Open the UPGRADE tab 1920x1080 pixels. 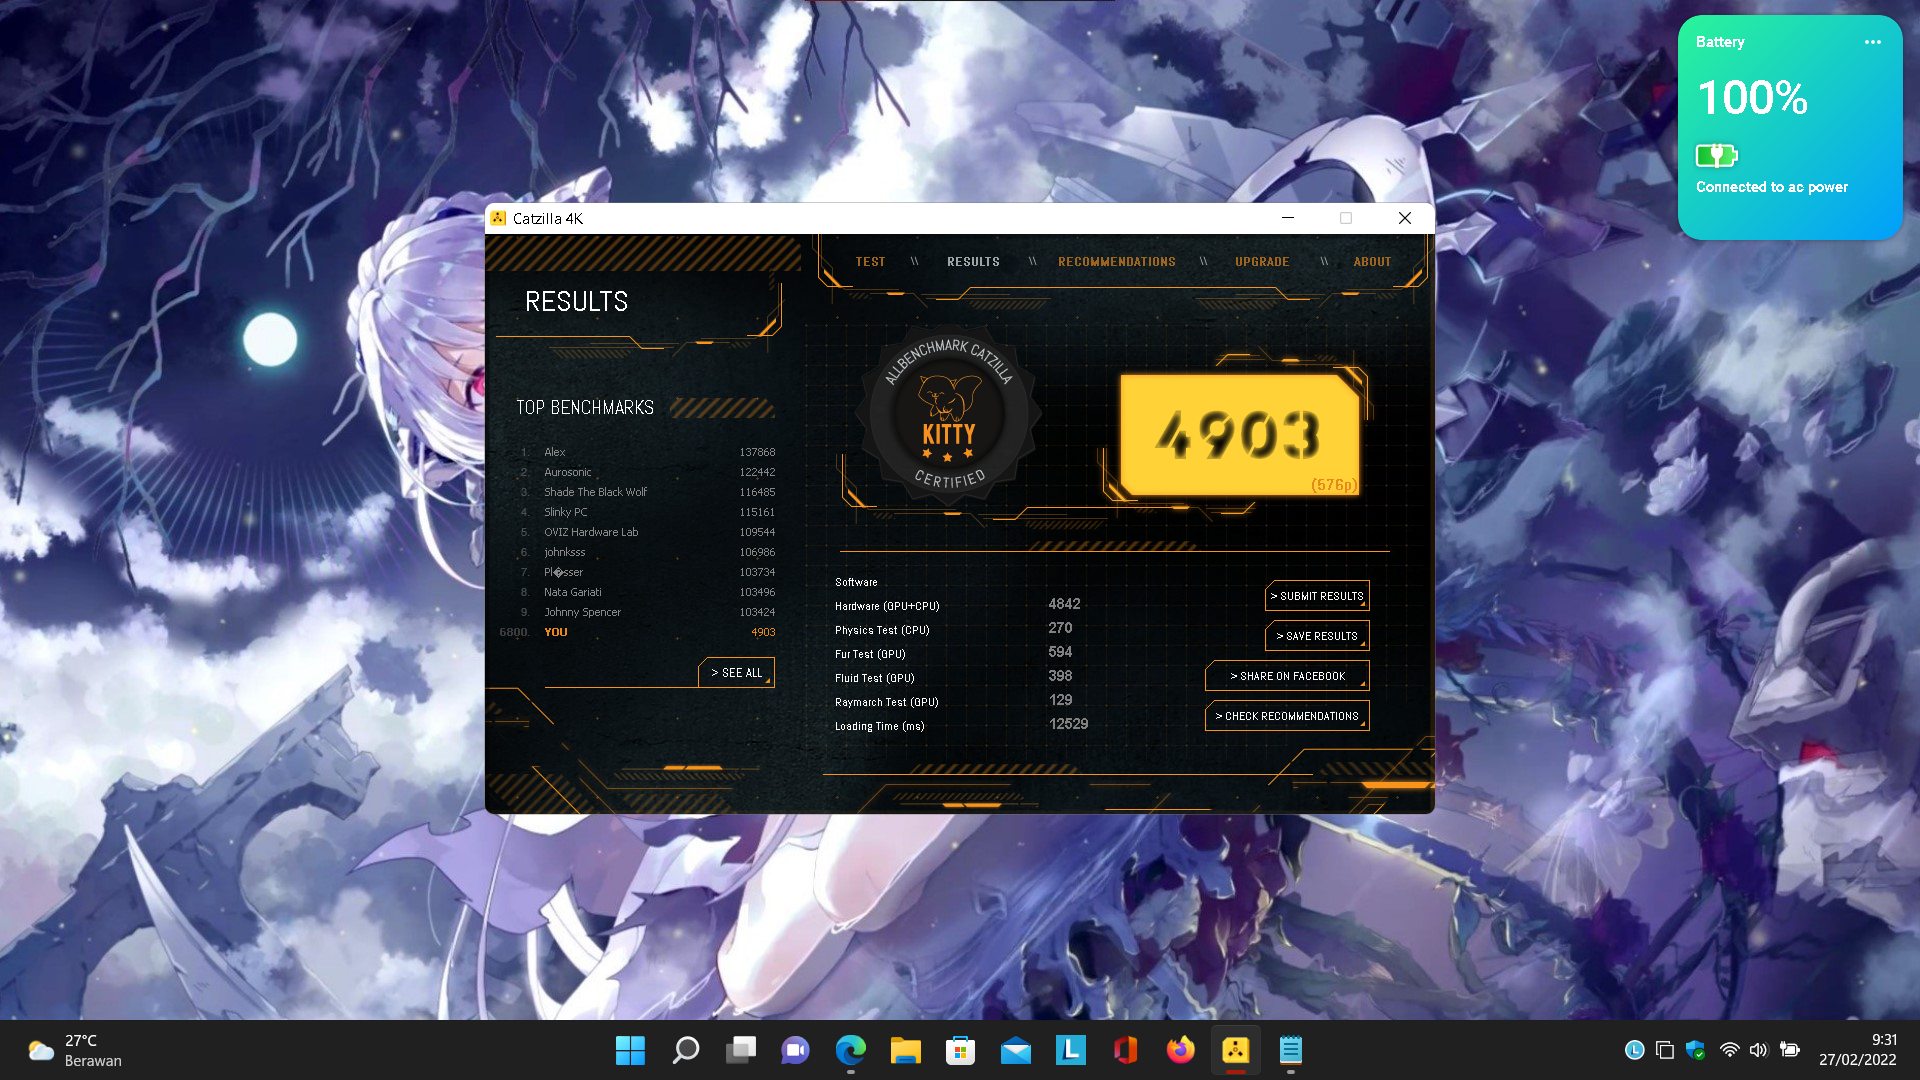[1262, 262]
